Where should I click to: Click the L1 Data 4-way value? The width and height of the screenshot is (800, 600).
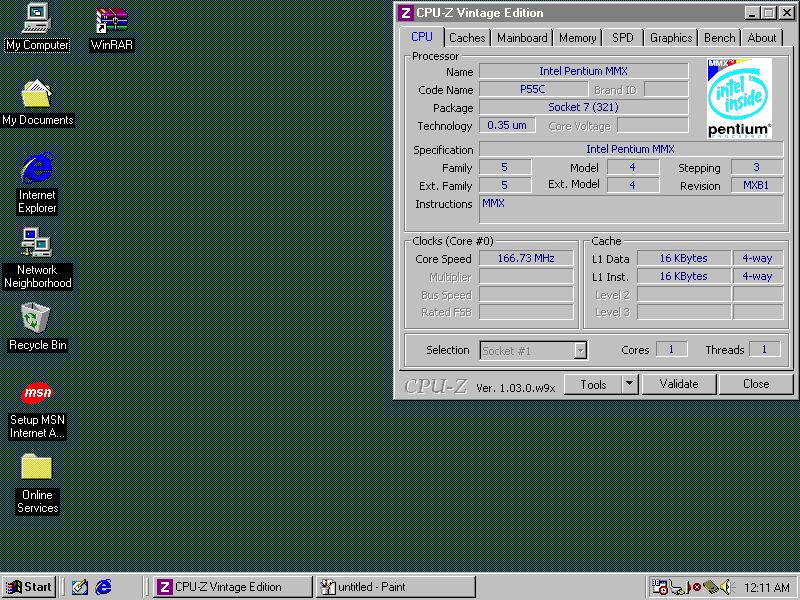tap(758, 259)
